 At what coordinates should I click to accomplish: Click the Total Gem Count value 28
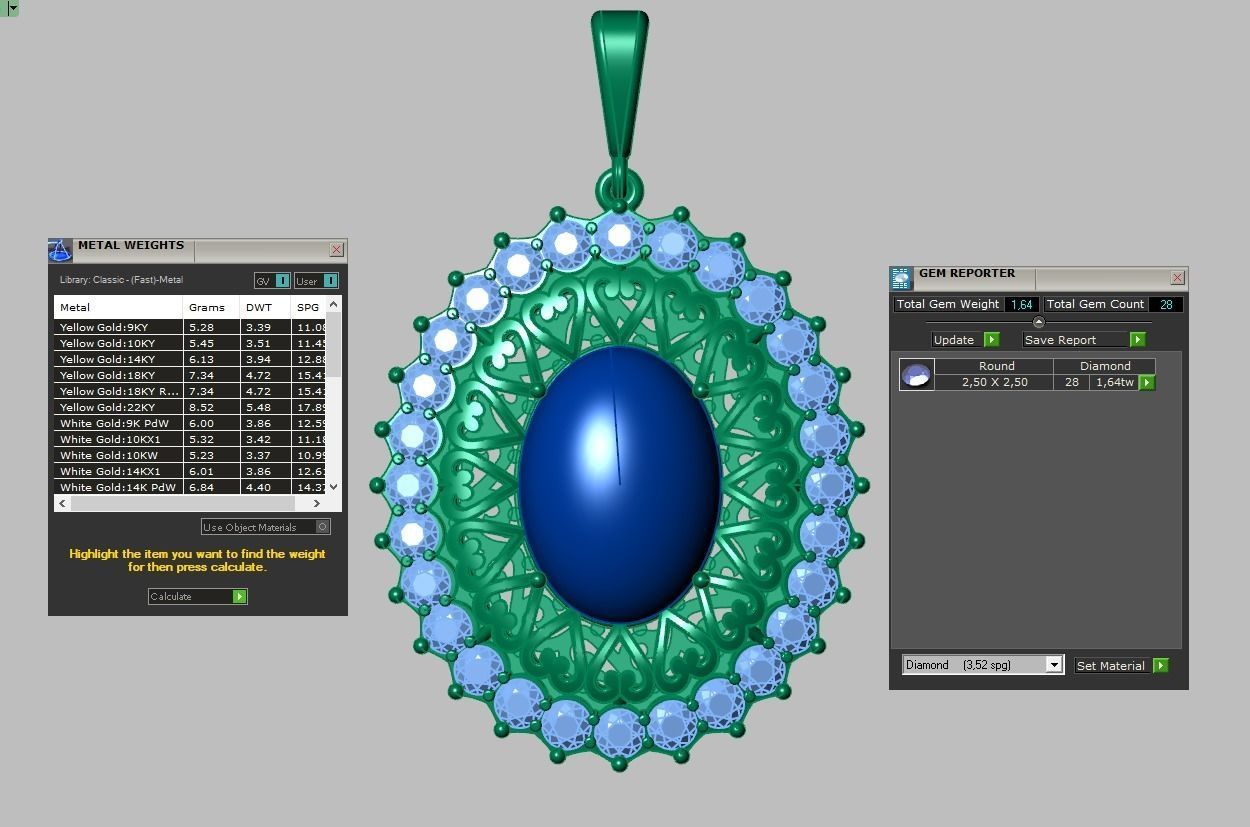click(1166, 304)
